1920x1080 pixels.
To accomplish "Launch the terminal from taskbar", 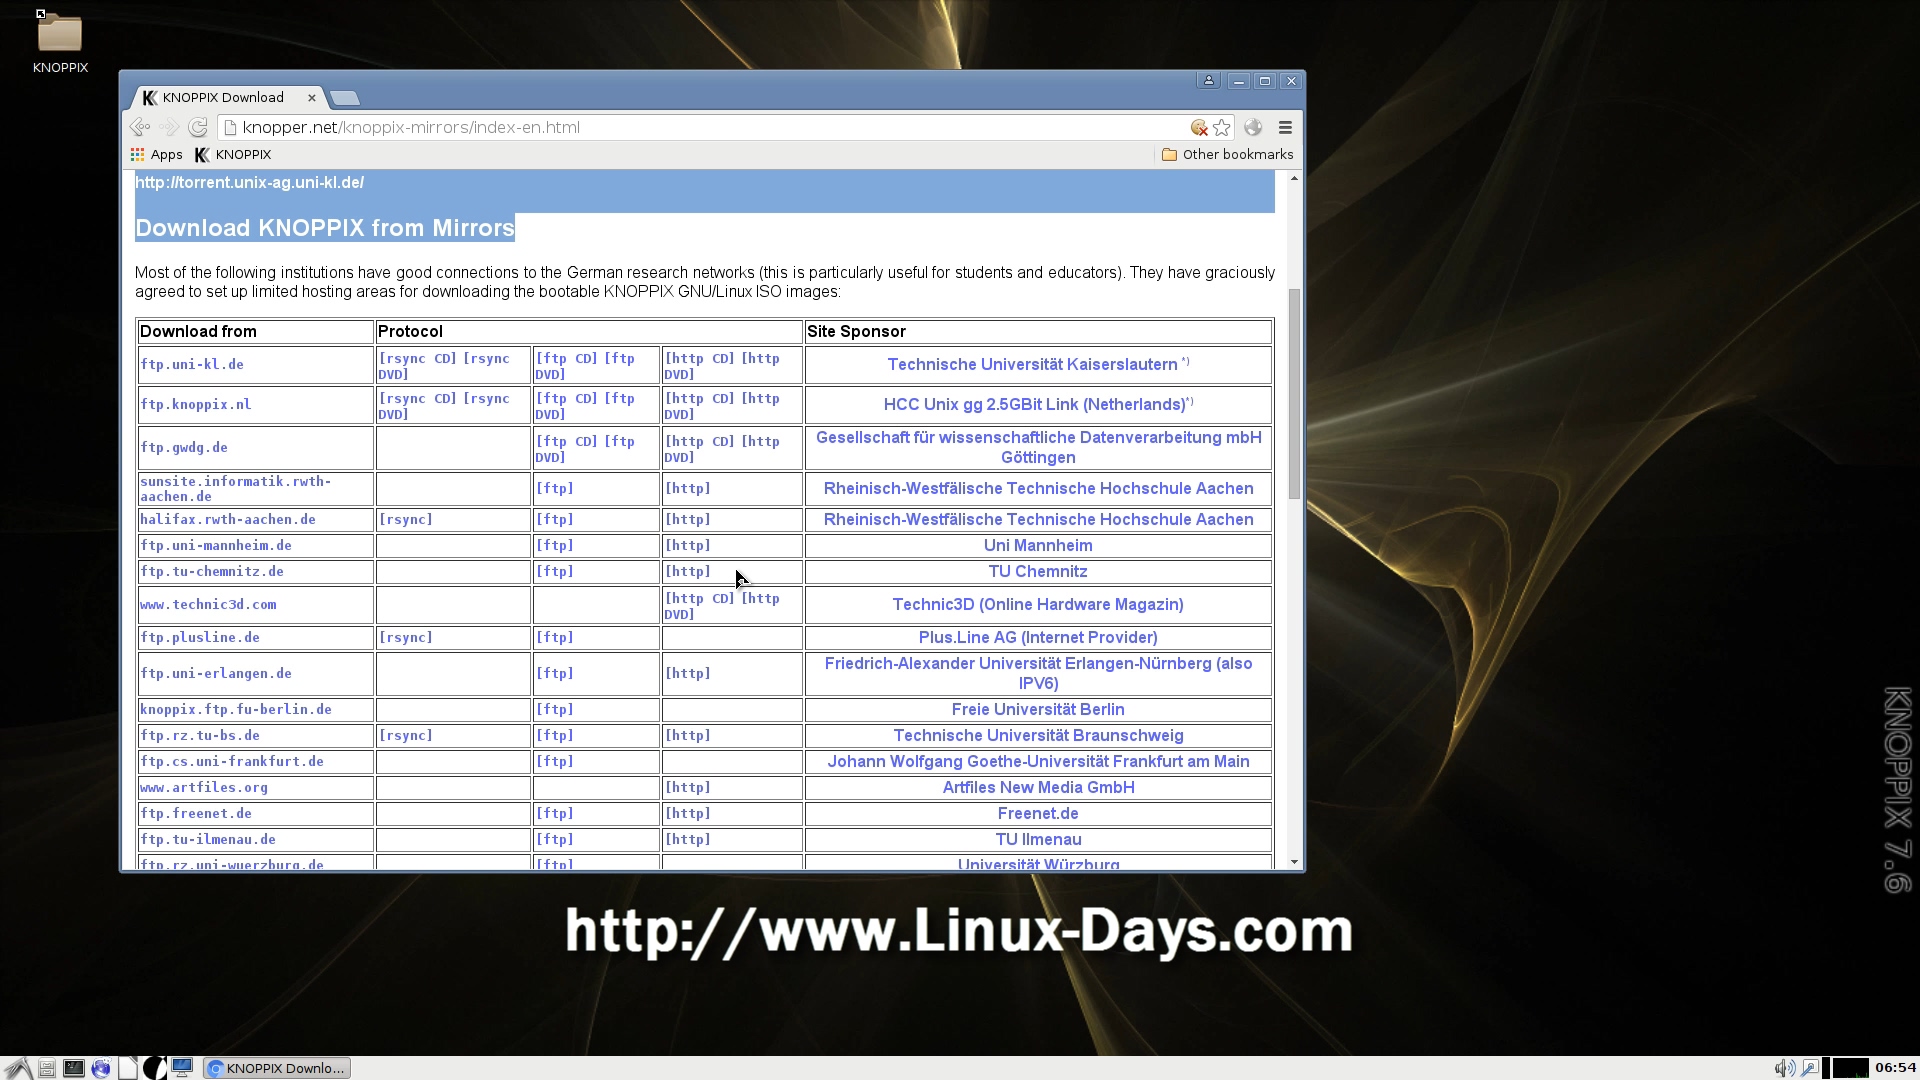I will coord(74,1068).
